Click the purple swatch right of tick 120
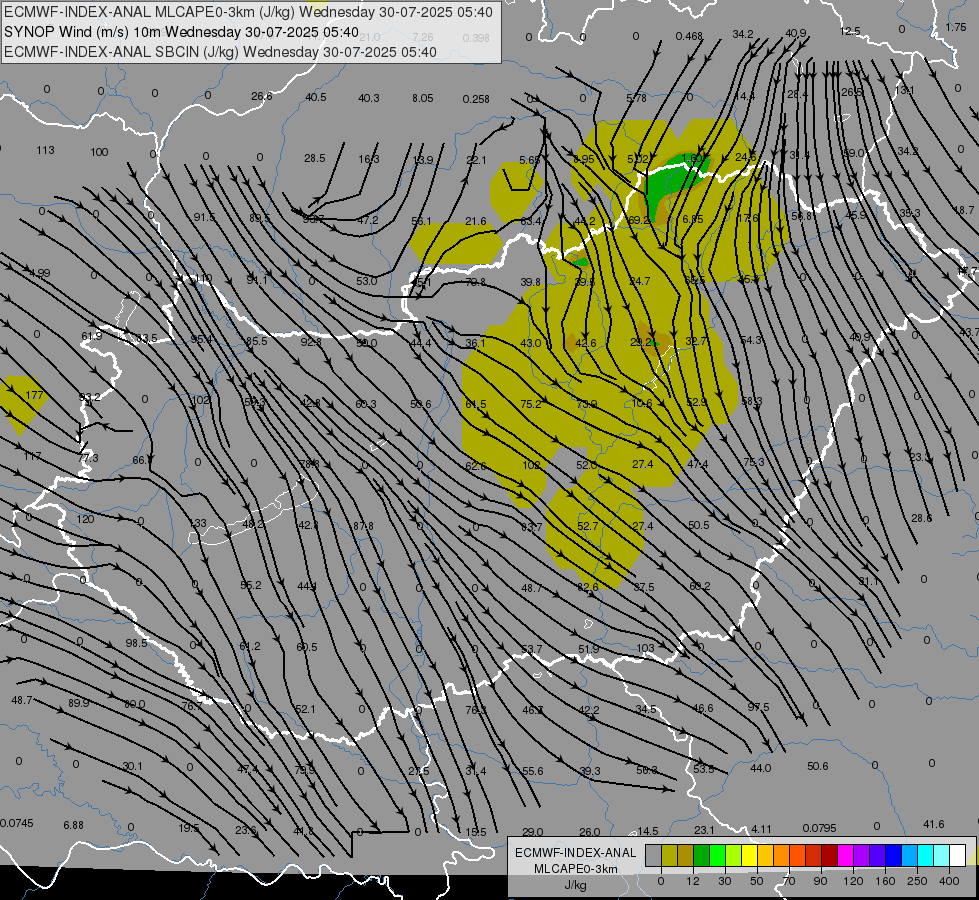 862,855
